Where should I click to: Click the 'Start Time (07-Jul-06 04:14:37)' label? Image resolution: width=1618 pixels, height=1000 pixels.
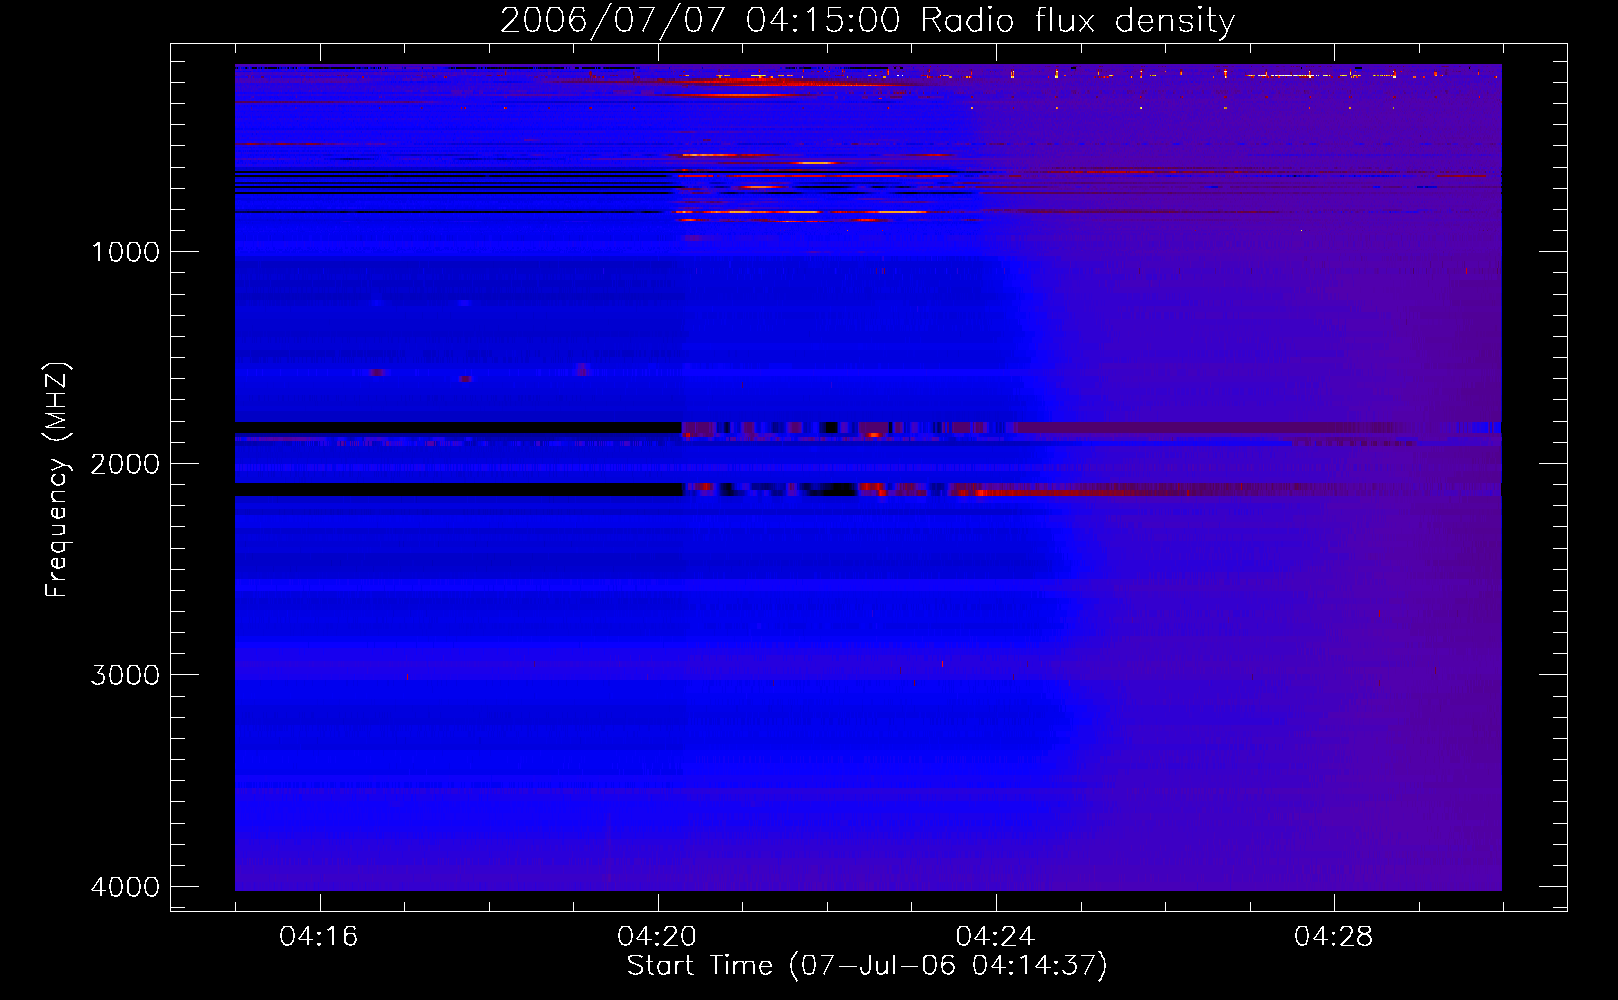click(867, 966)
